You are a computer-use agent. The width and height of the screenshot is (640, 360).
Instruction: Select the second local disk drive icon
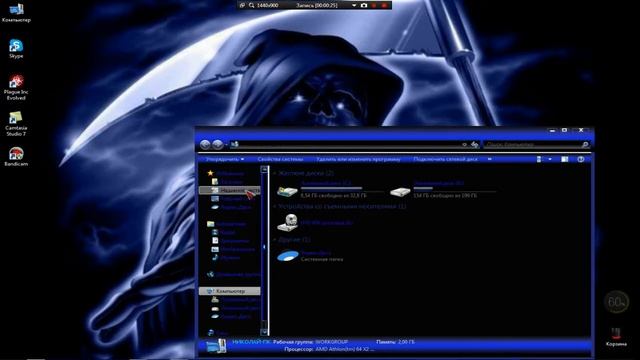(400, 191)
